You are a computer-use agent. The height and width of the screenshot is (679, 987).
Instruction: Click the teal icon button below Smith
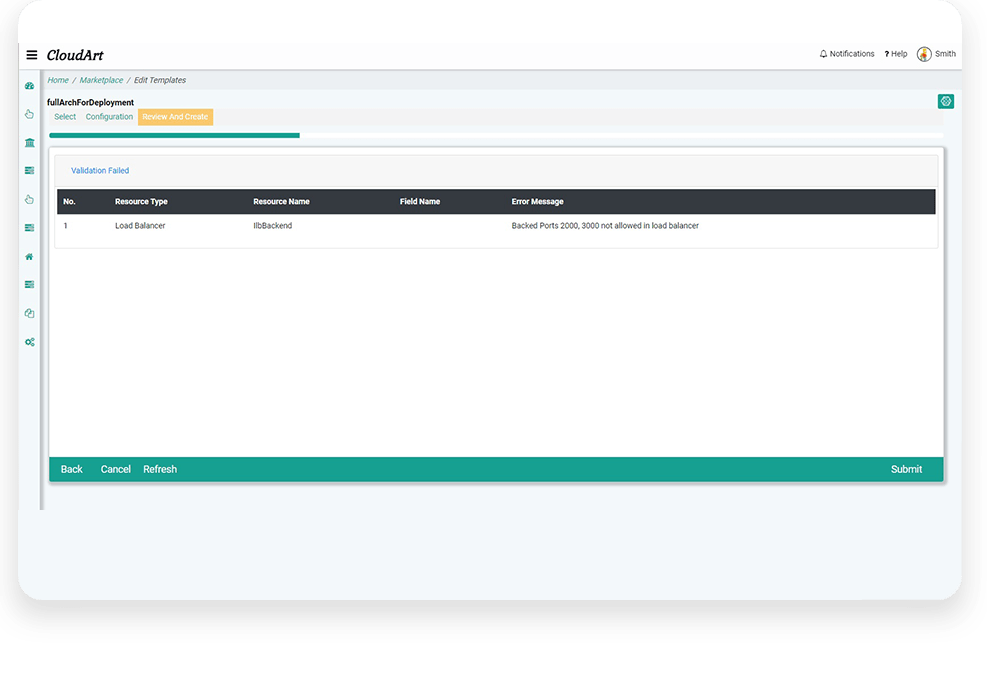coord(945,101)
